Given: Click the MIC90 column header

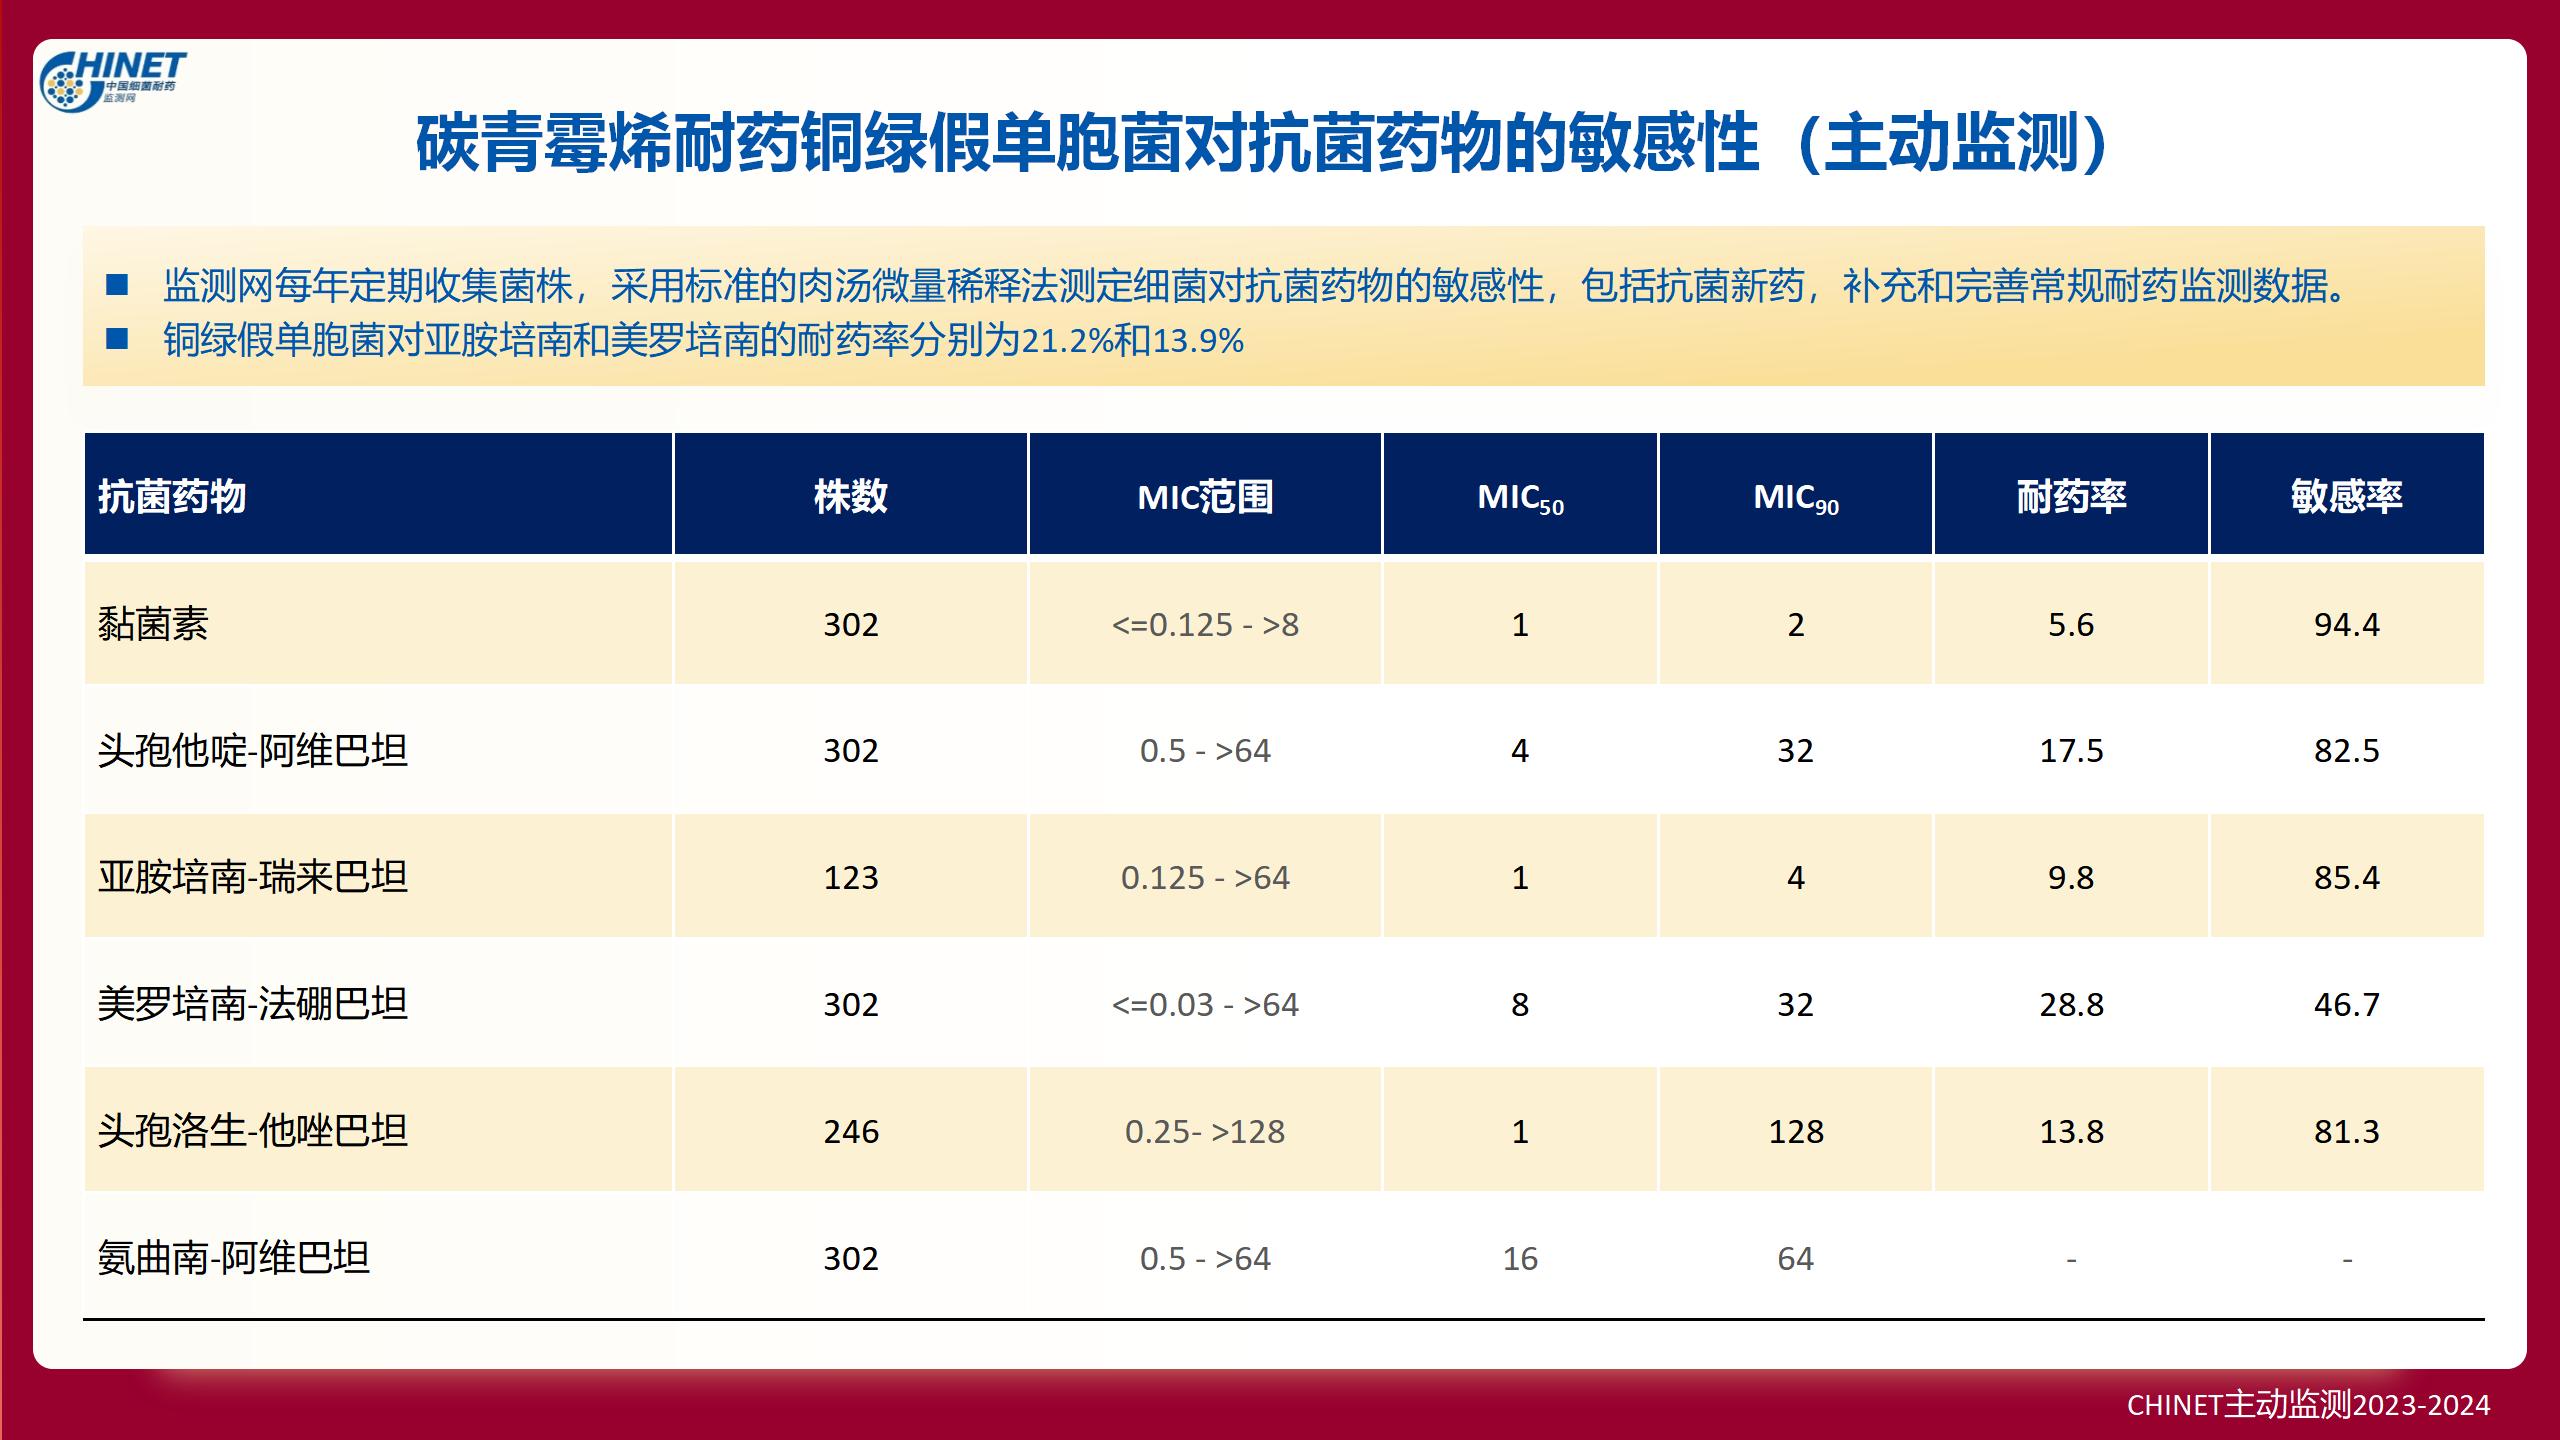Looking at the screenshot, I should (1795, 497).
